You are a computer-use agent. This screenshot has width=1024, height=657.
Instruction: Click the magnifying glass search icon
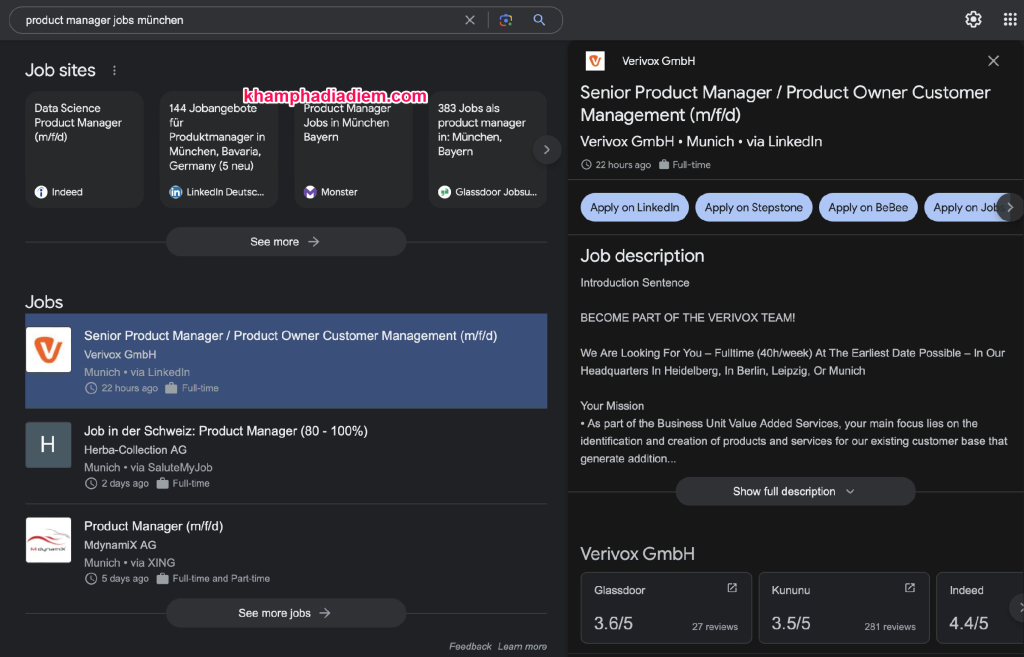point(539,20)
